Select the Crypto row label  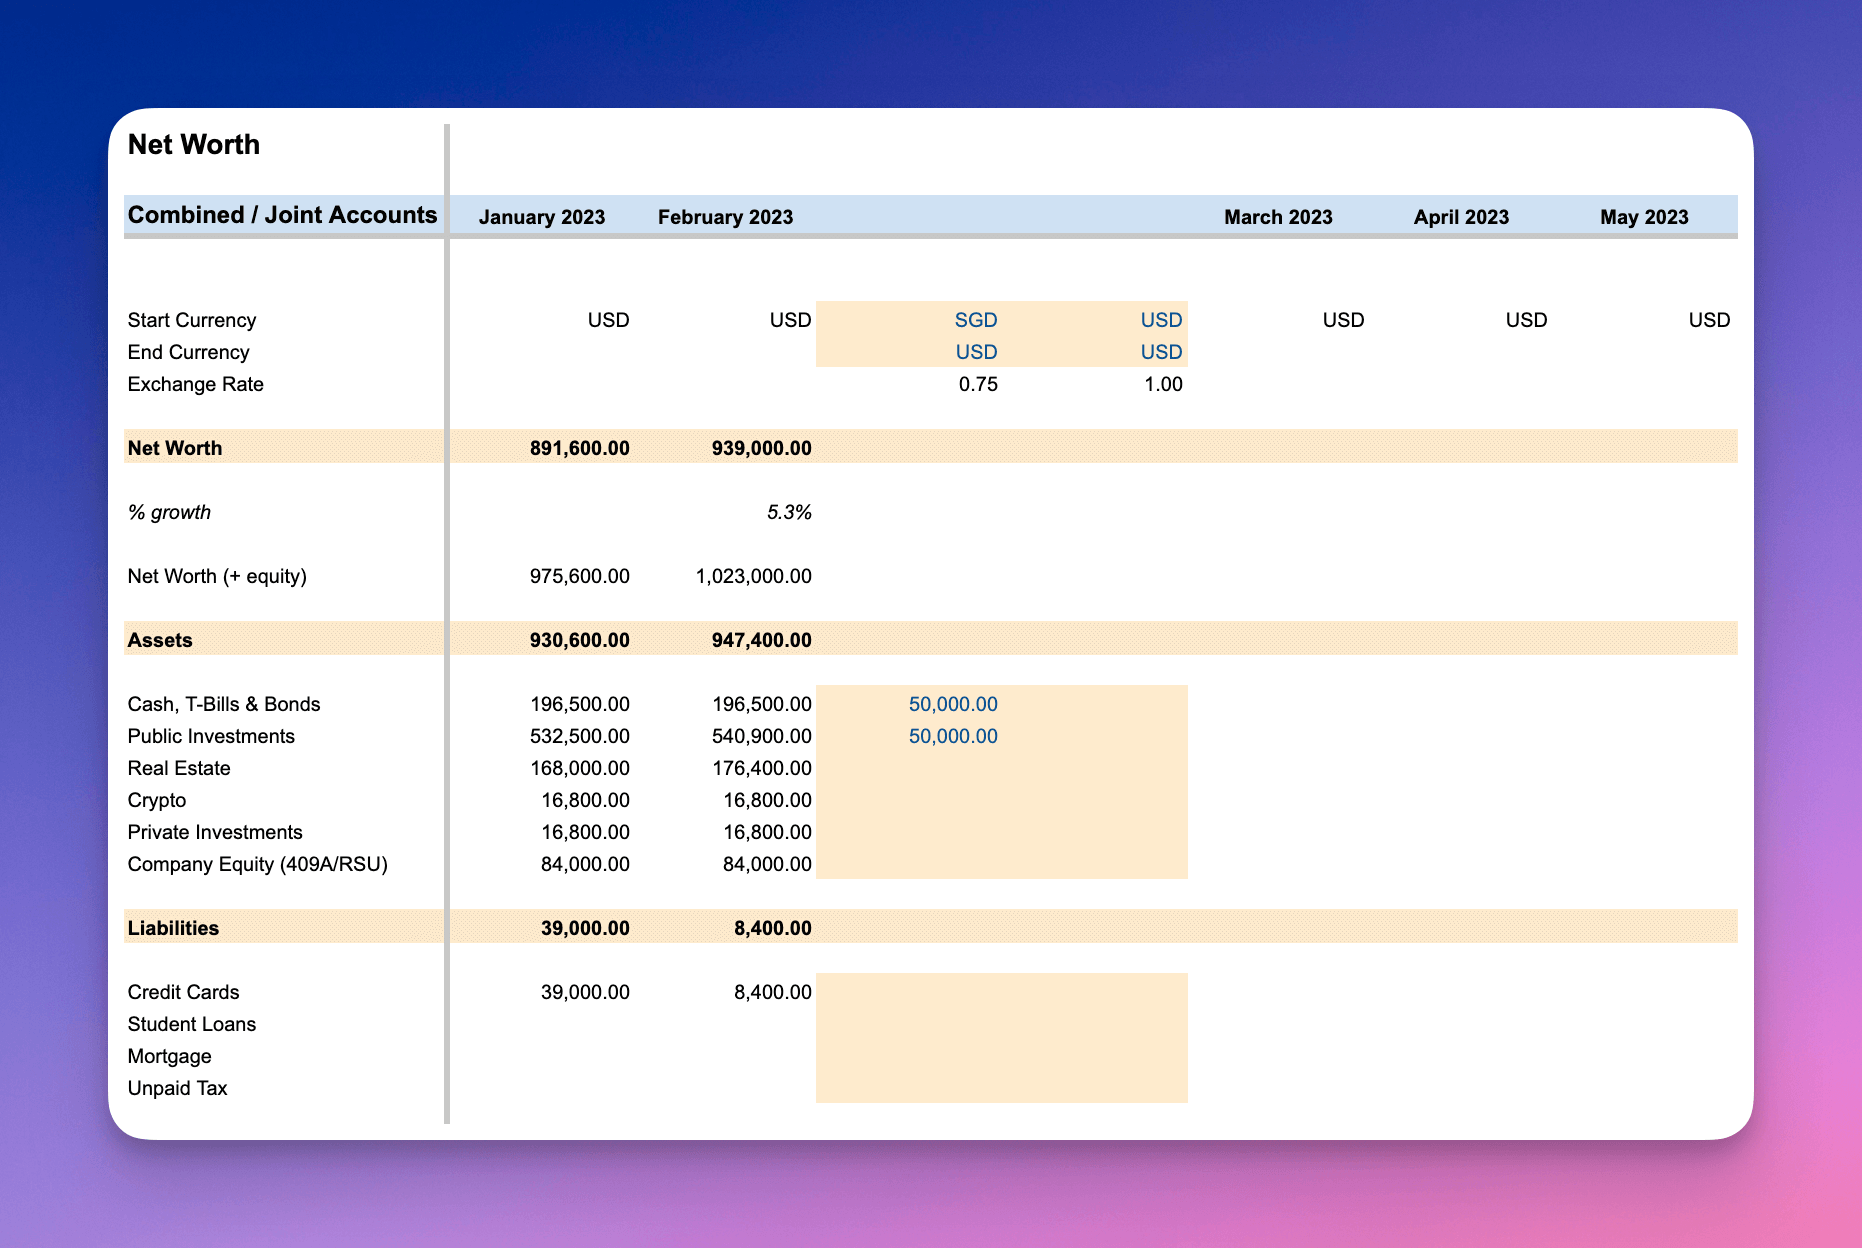coord(156,800)
